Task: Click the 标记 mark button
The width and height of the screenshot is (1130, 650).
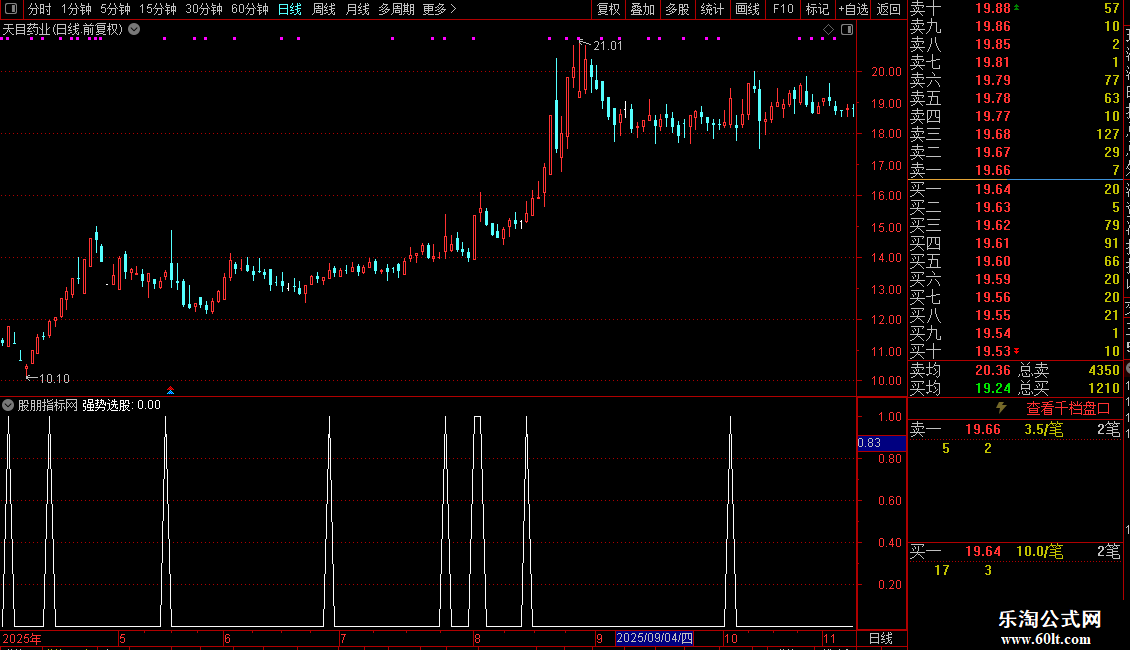Action: (817, 9)
